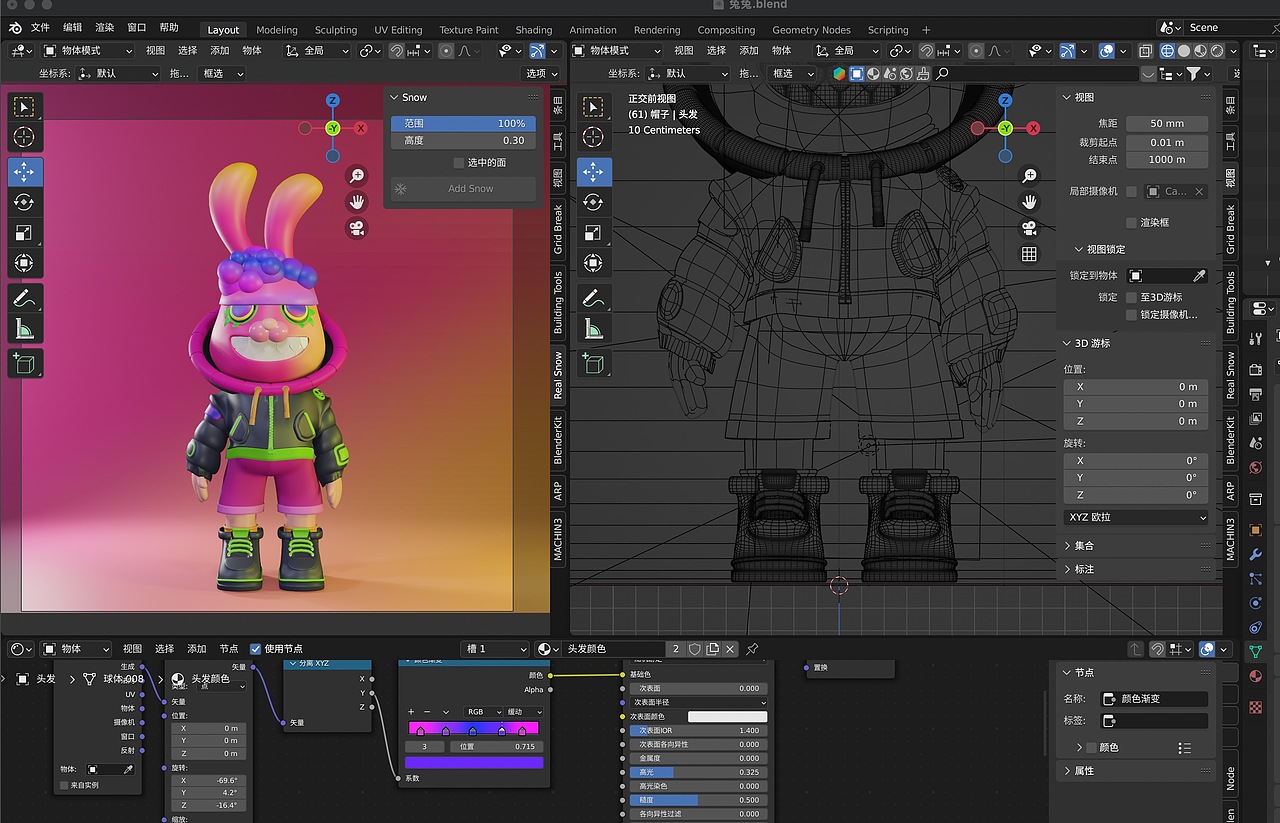Enable the 选中的面 checkbox
1280x823 pixels.
pos(459,162)
